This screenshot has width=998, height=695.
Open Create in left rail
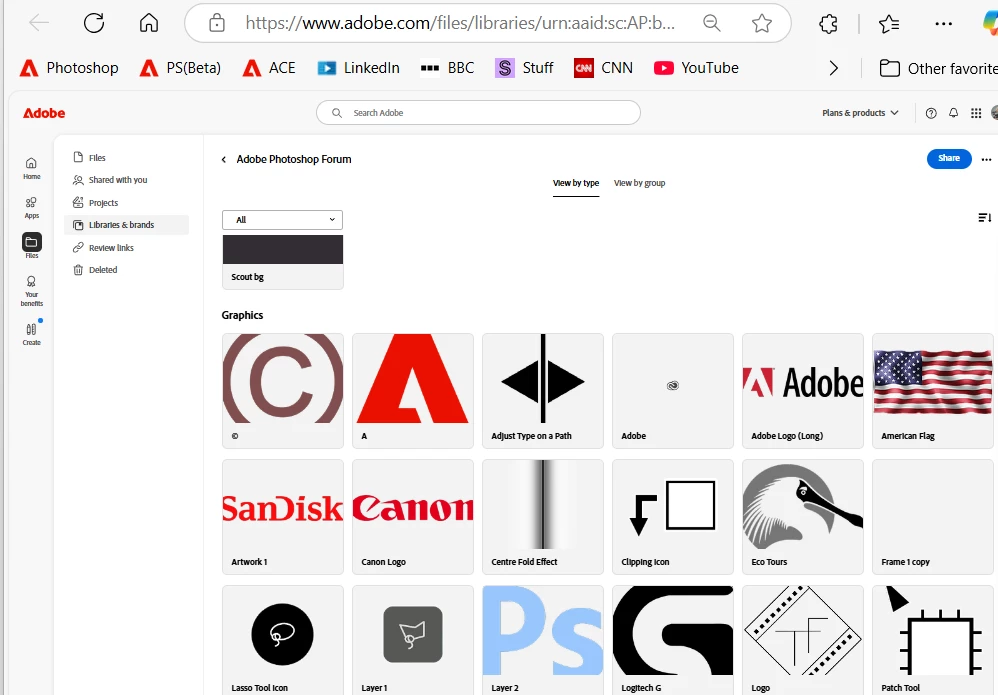pyautogui.click(x=31, y=333)
